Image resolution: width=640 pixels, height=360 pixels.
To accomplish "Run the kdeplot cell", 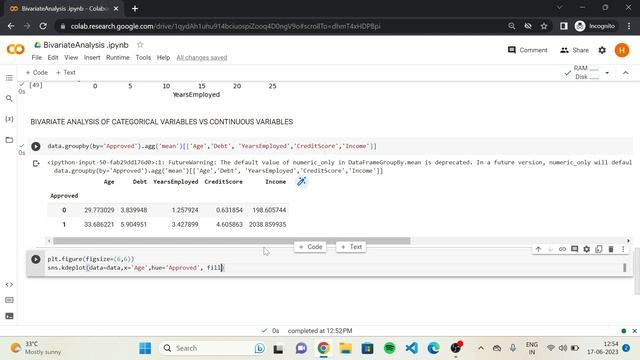I will click(36, 259).
